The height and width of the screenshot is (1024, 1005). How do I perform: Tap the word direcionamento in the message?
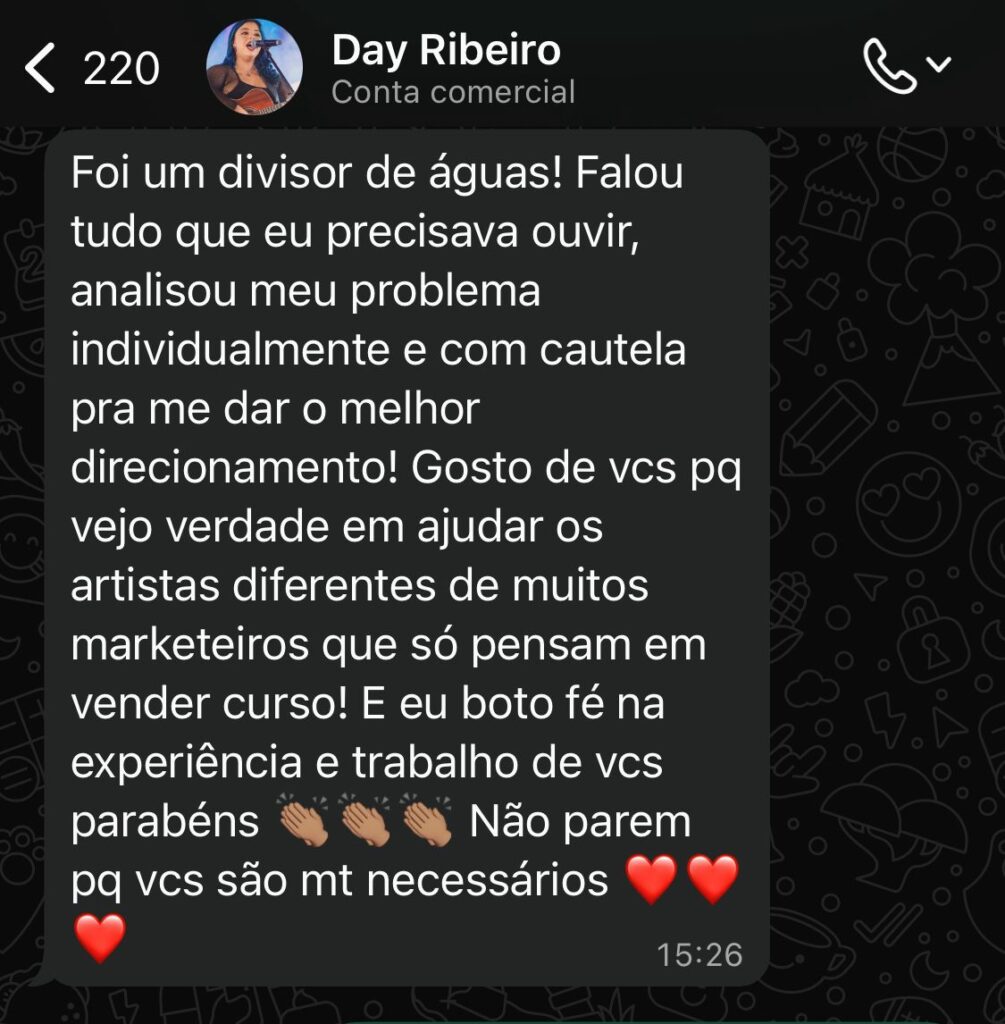point(234,468)
